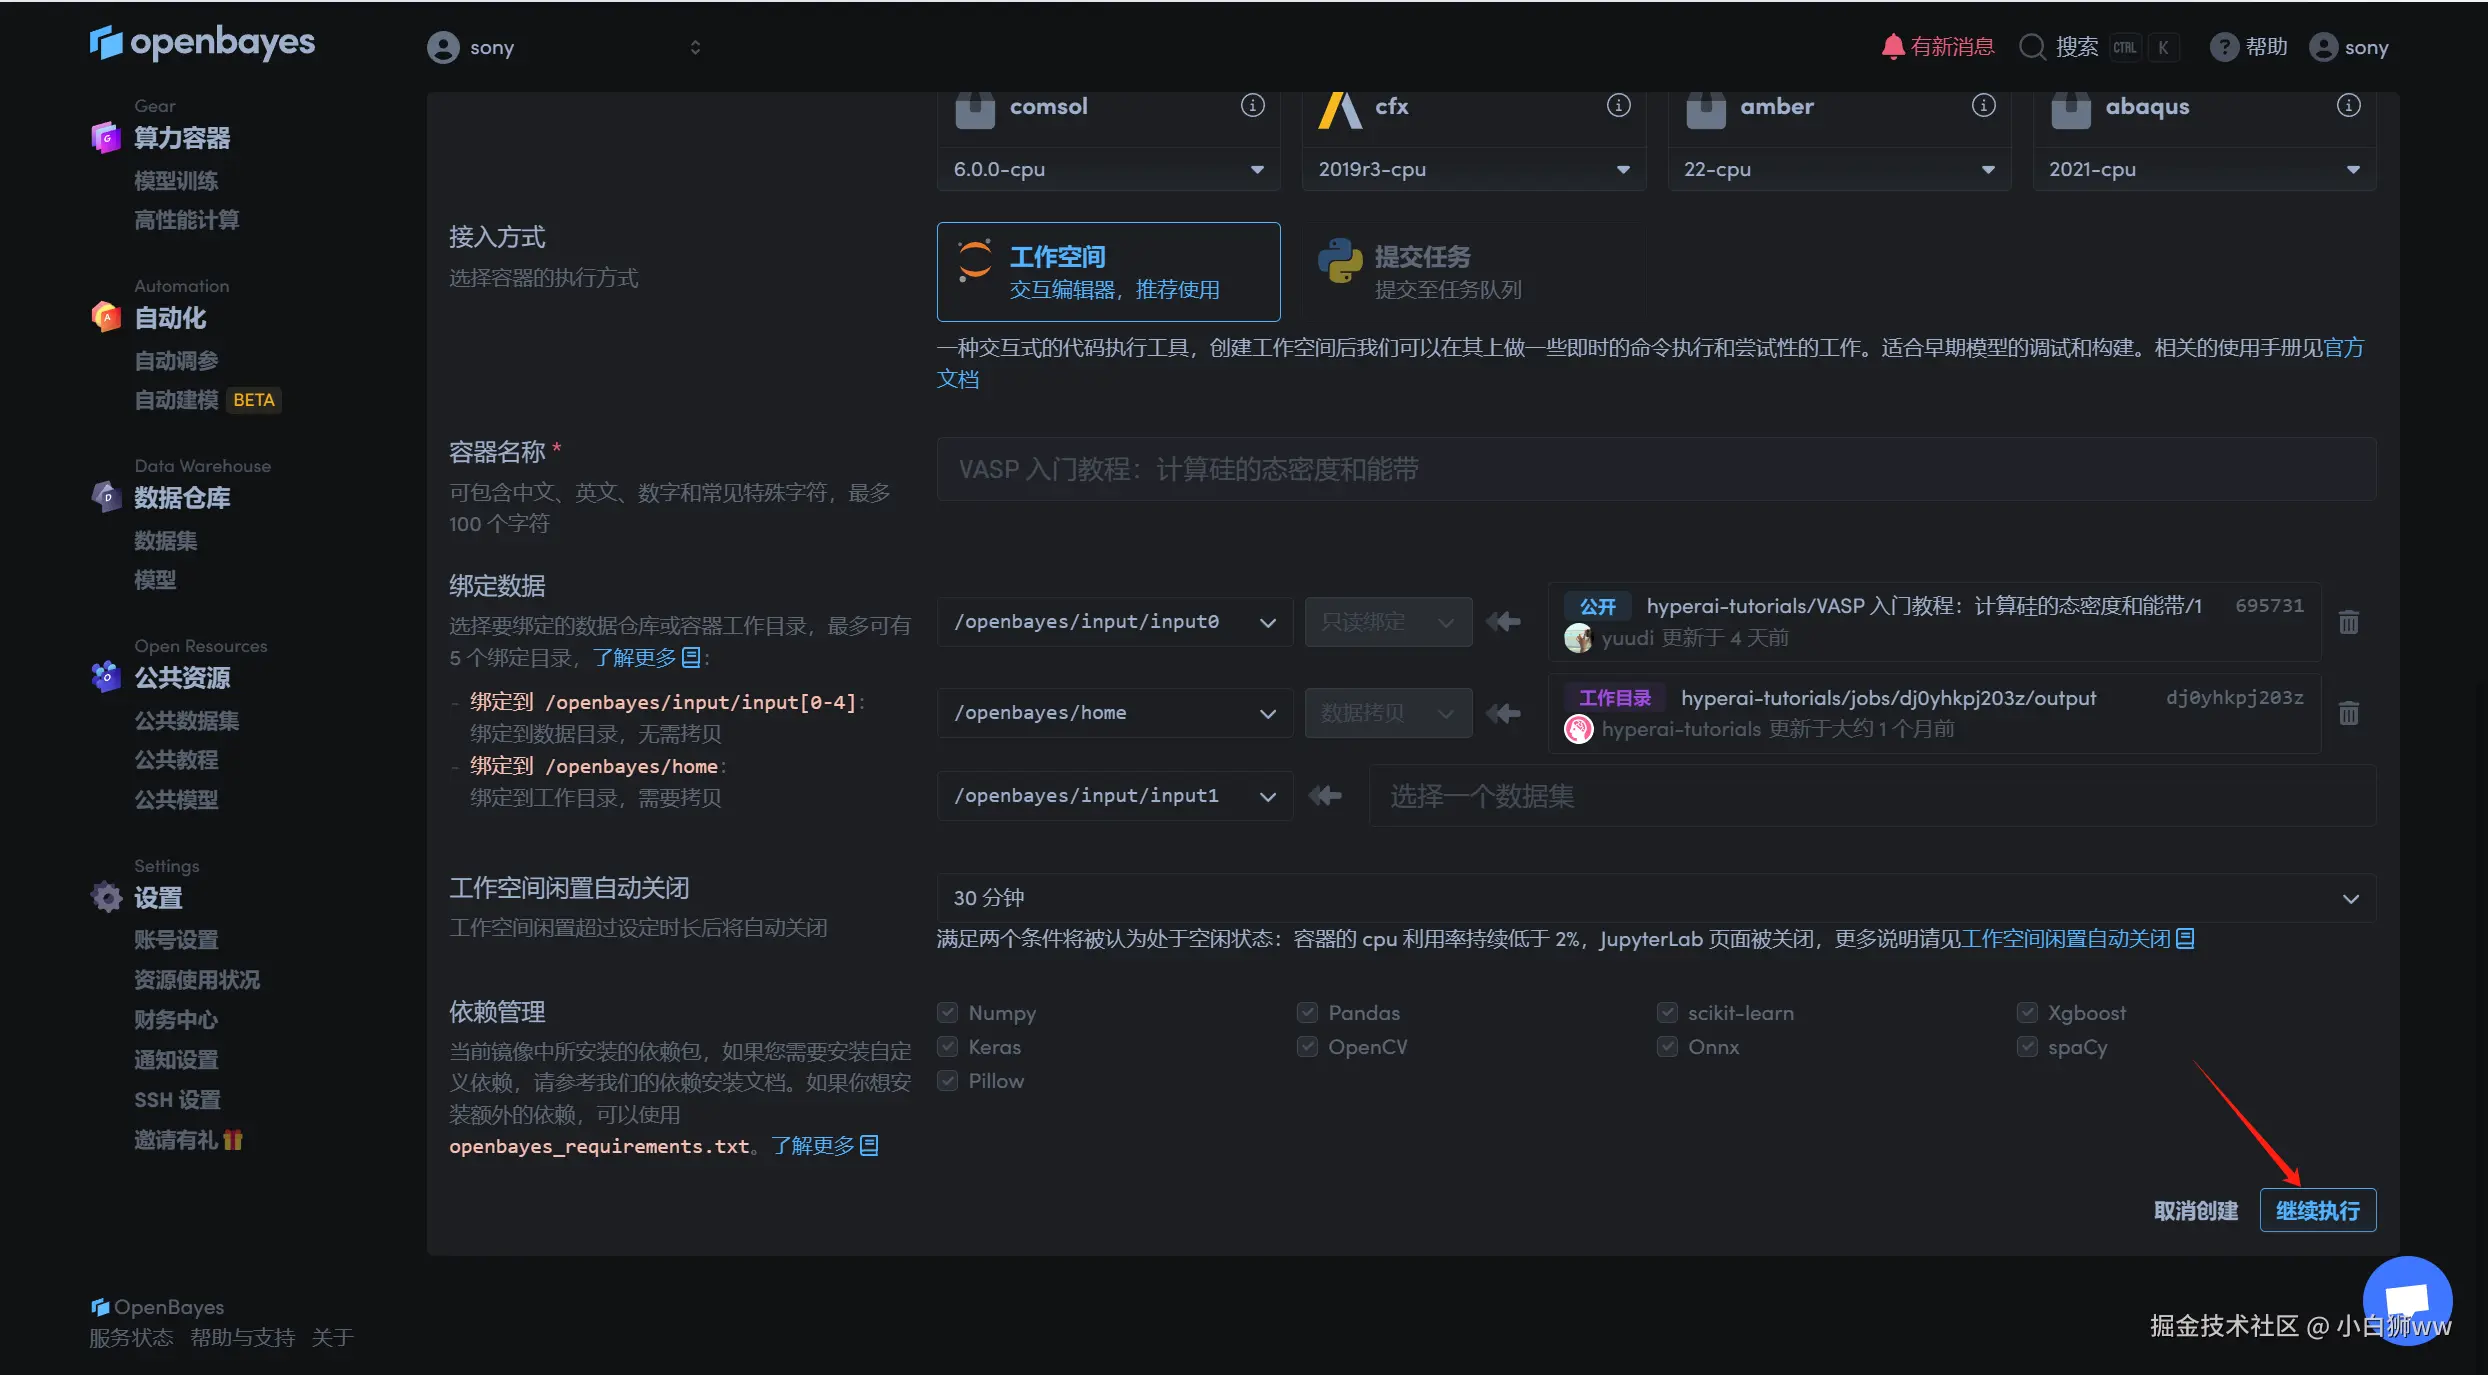Click the search magnifier icon
The height and width of the screenshot is (1375, 2488).
[x=2031, y=47]
